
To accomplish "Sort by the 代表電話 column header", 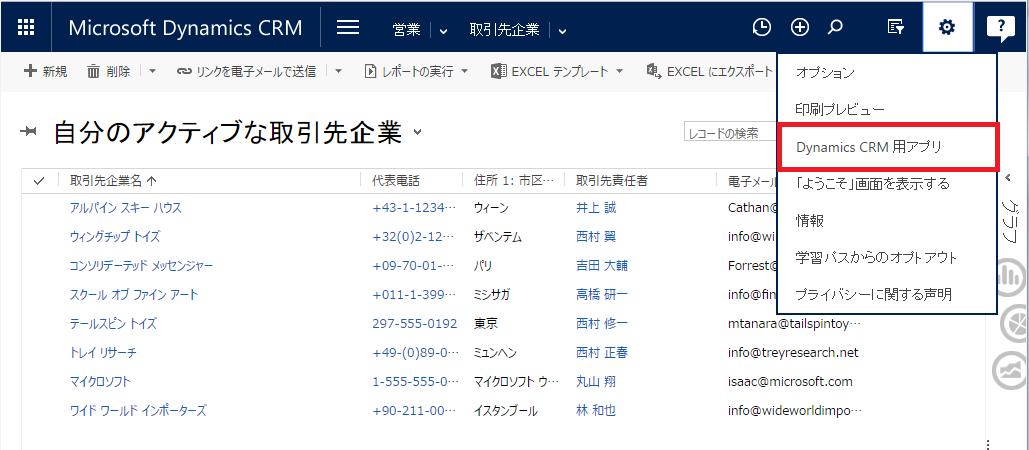I will (396, 181).
